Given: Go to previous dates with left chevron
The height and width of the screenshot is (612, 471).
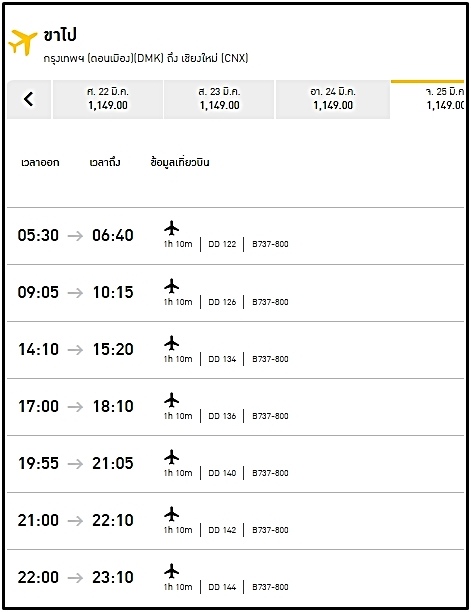Looking at the screenshot, I should (28, 99).
